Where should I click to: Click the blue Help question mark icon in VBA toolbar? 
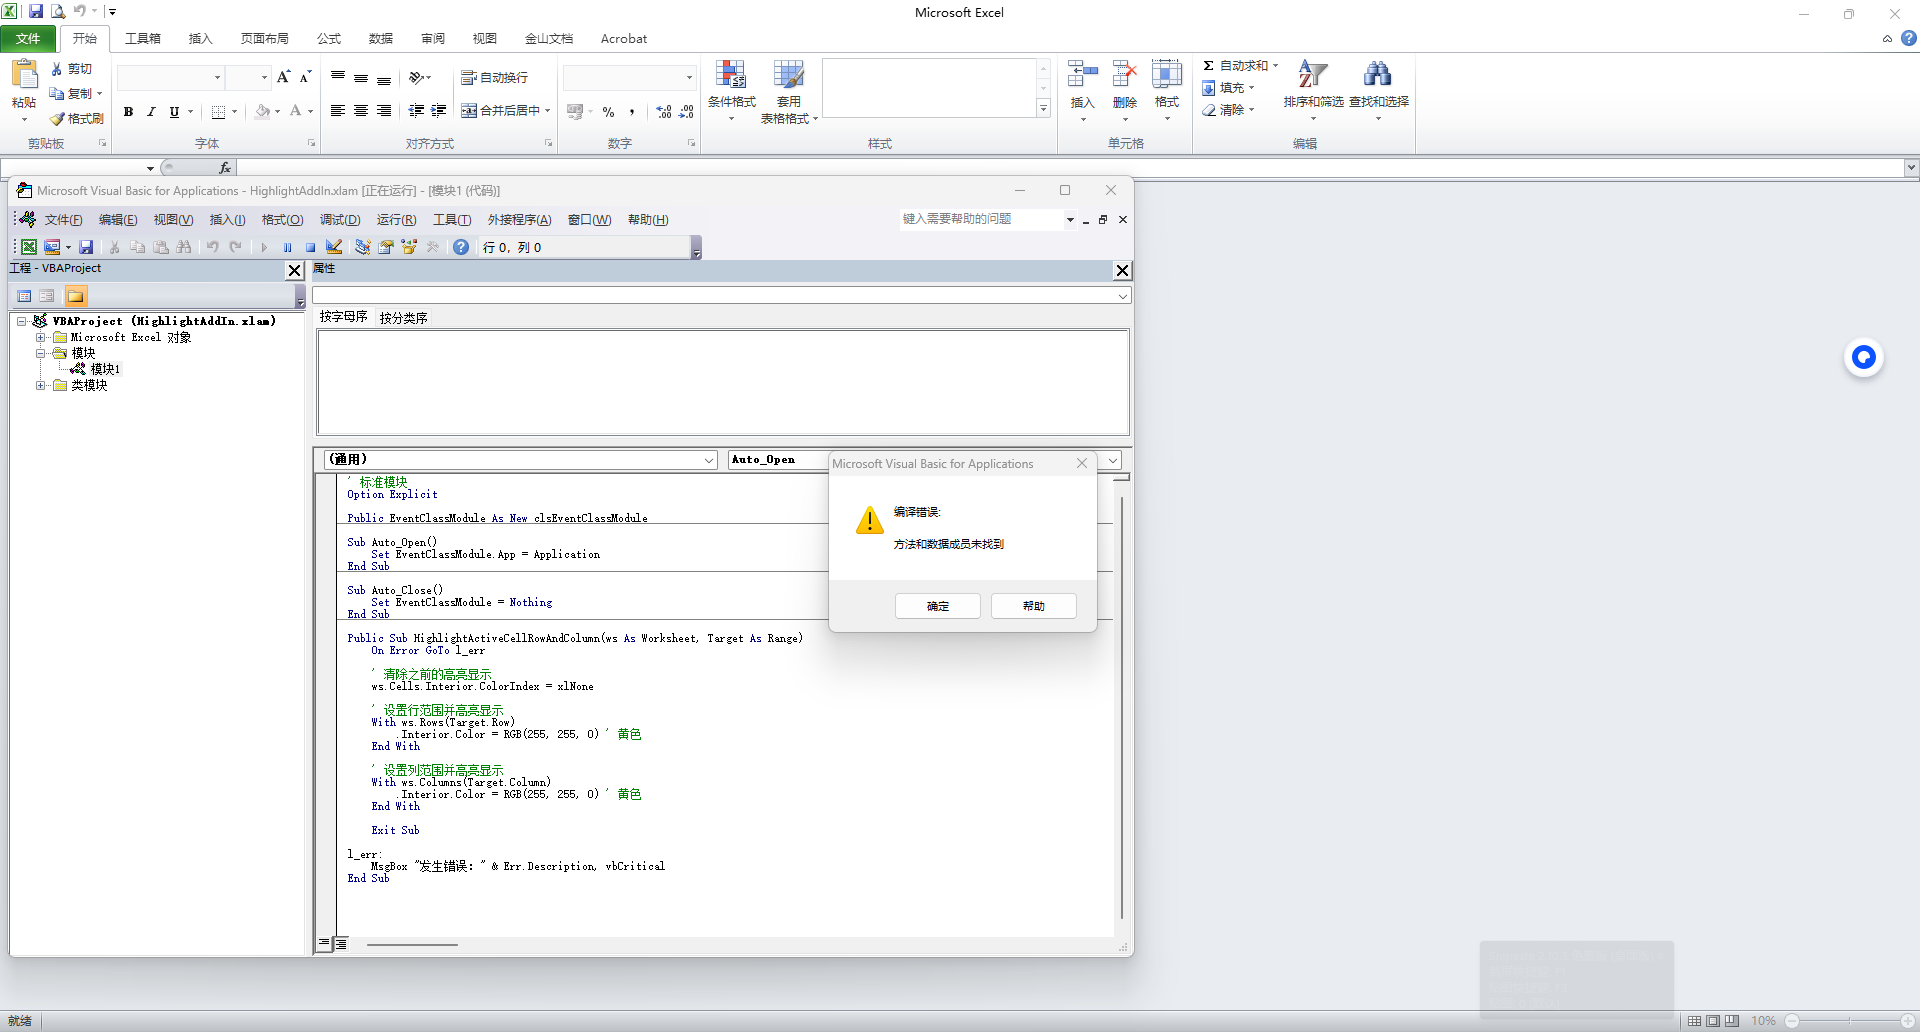click(x=461, y=247)
